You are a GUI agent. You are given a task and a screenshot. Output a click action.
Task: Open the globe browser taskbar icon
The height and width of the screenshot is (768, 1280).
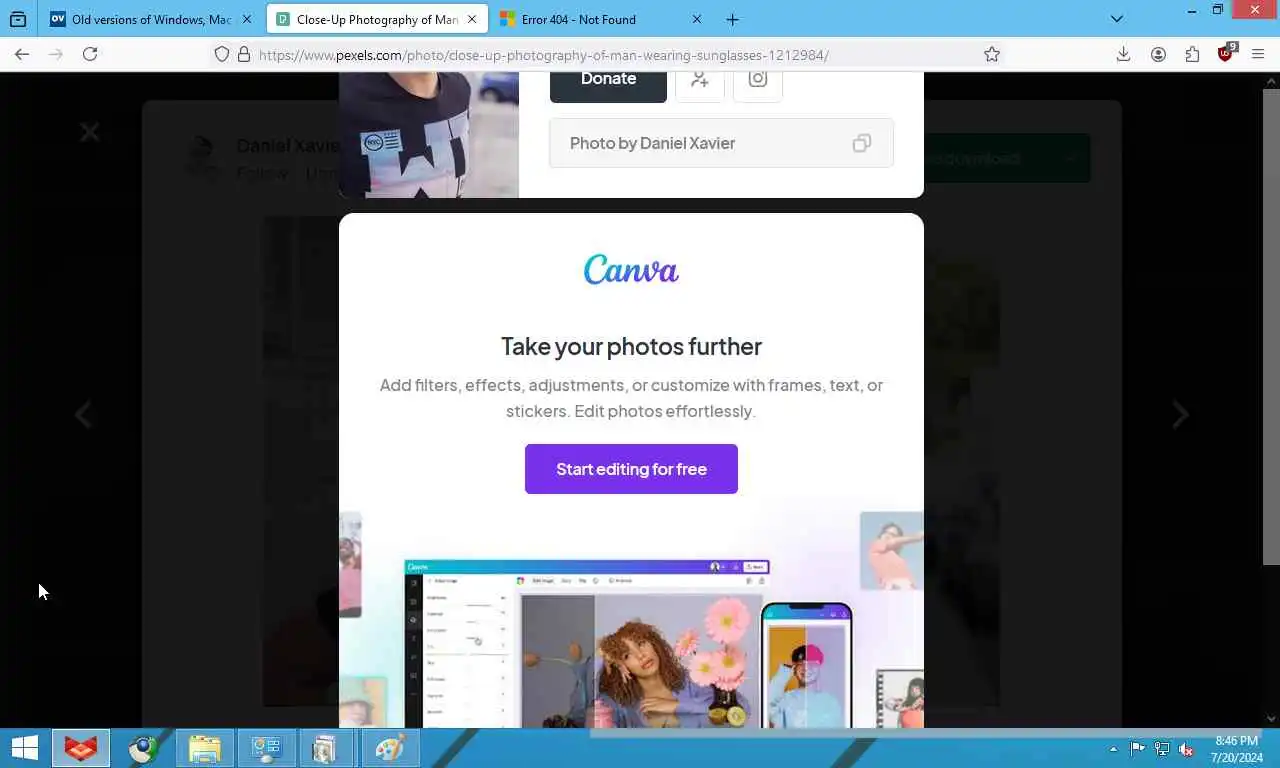[x=143, y=748]
